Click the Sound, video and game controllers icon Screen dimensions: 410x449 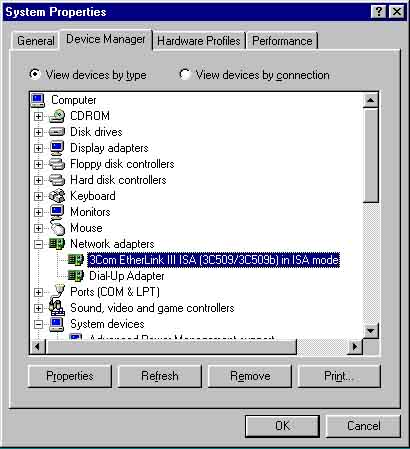pyautogui.click(x=57, y=308)
